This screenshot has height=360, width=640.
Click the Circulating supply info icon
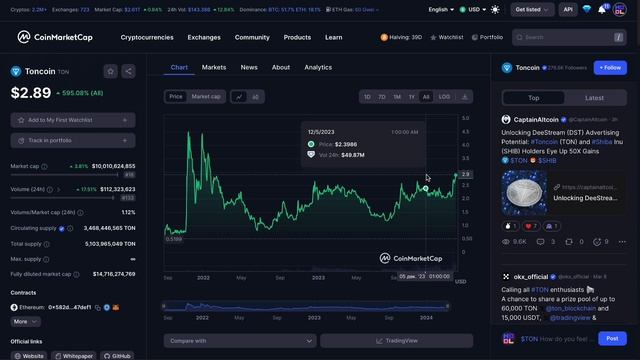point(70,229)
